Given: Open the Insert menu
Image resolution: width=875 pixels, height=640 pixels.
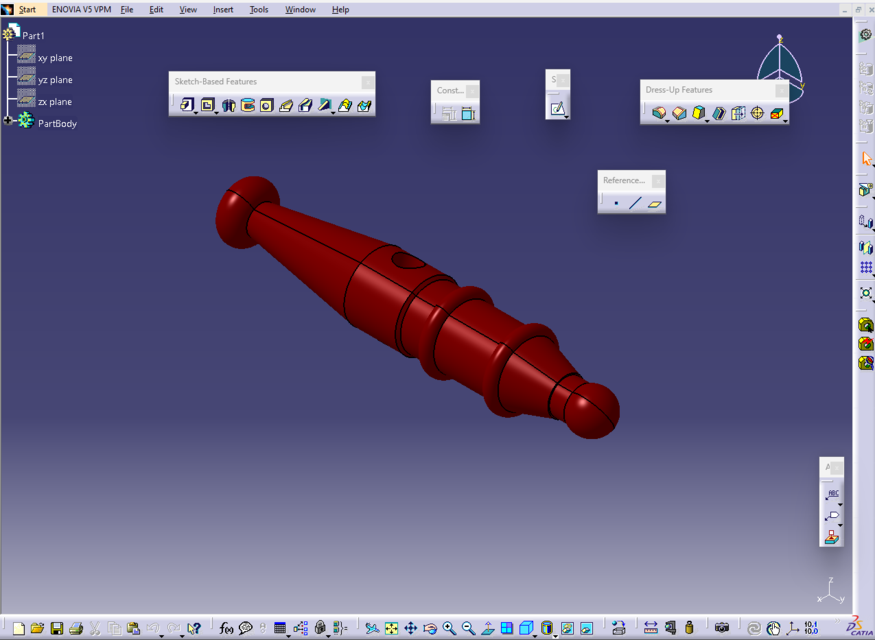Looking at the screenshot, I should (x=222, y=9).
